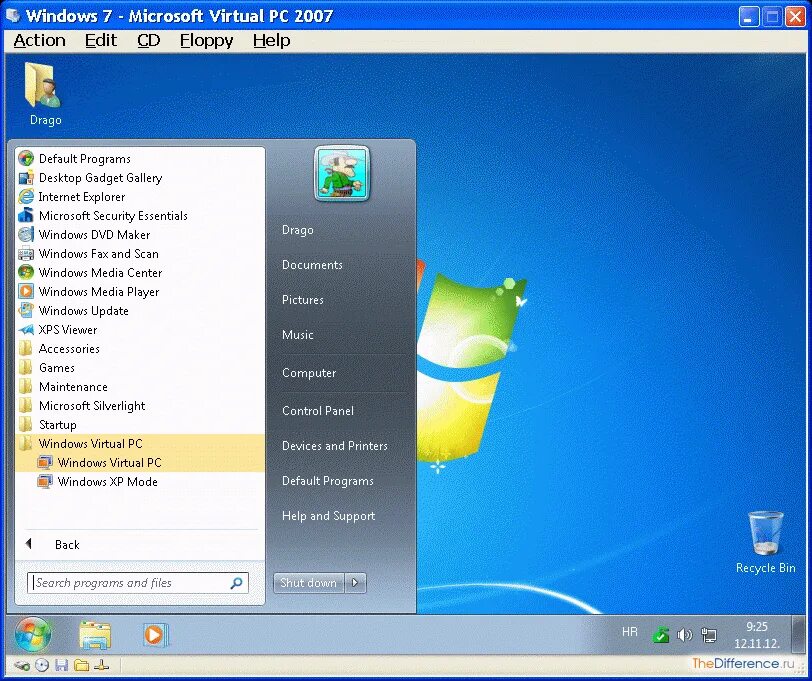This screenshot has height=681, width=812.
Task: Open the Floppy menu
Action: 207,40
